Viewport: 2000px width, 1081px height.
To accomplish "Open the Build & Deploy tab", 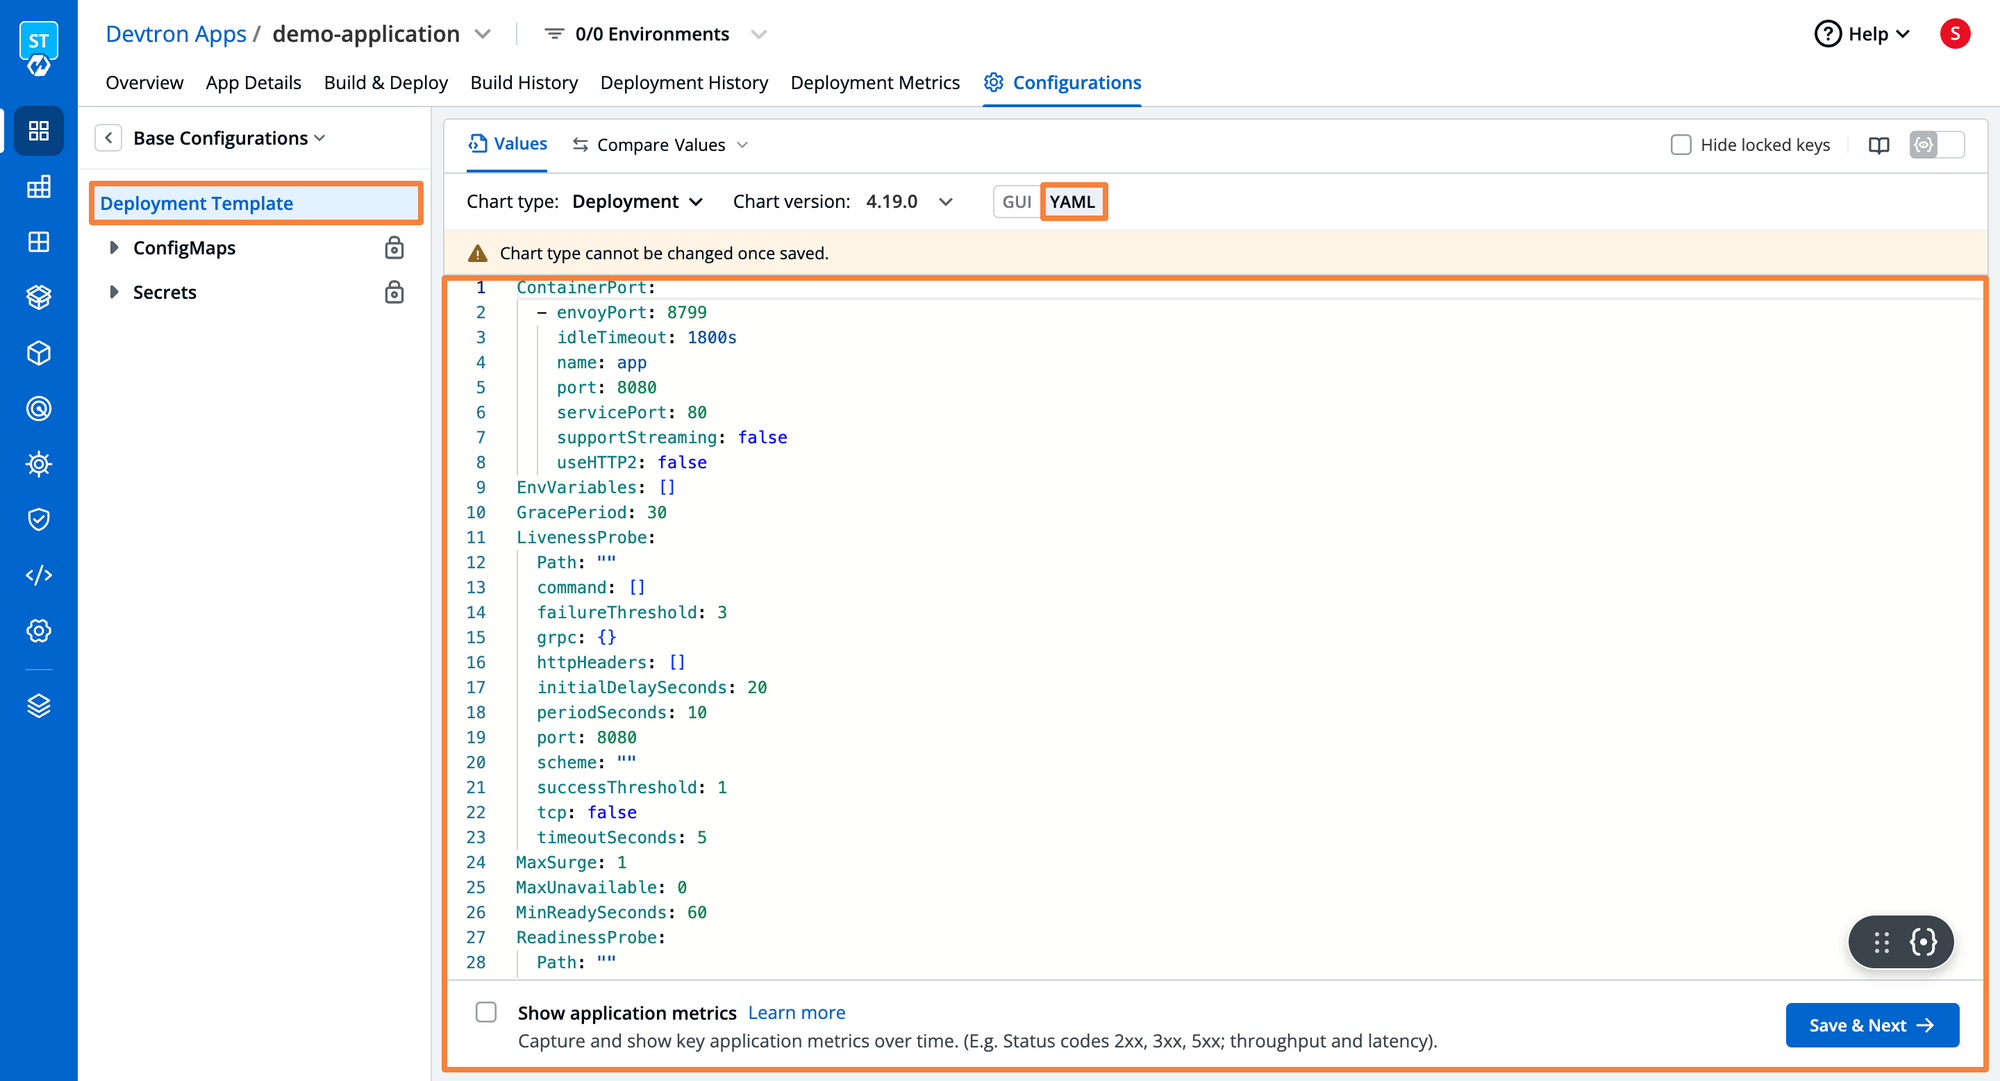I will point(386,83).
